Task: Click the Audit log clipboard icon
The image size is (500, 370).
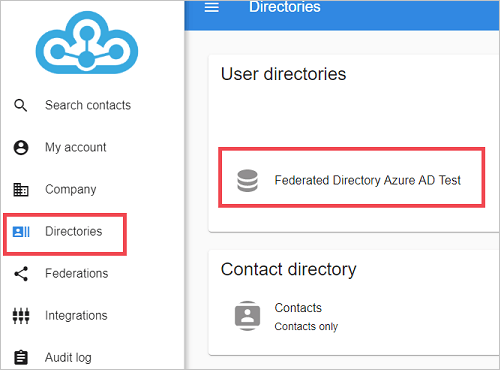Action: [x=21, y=358]
